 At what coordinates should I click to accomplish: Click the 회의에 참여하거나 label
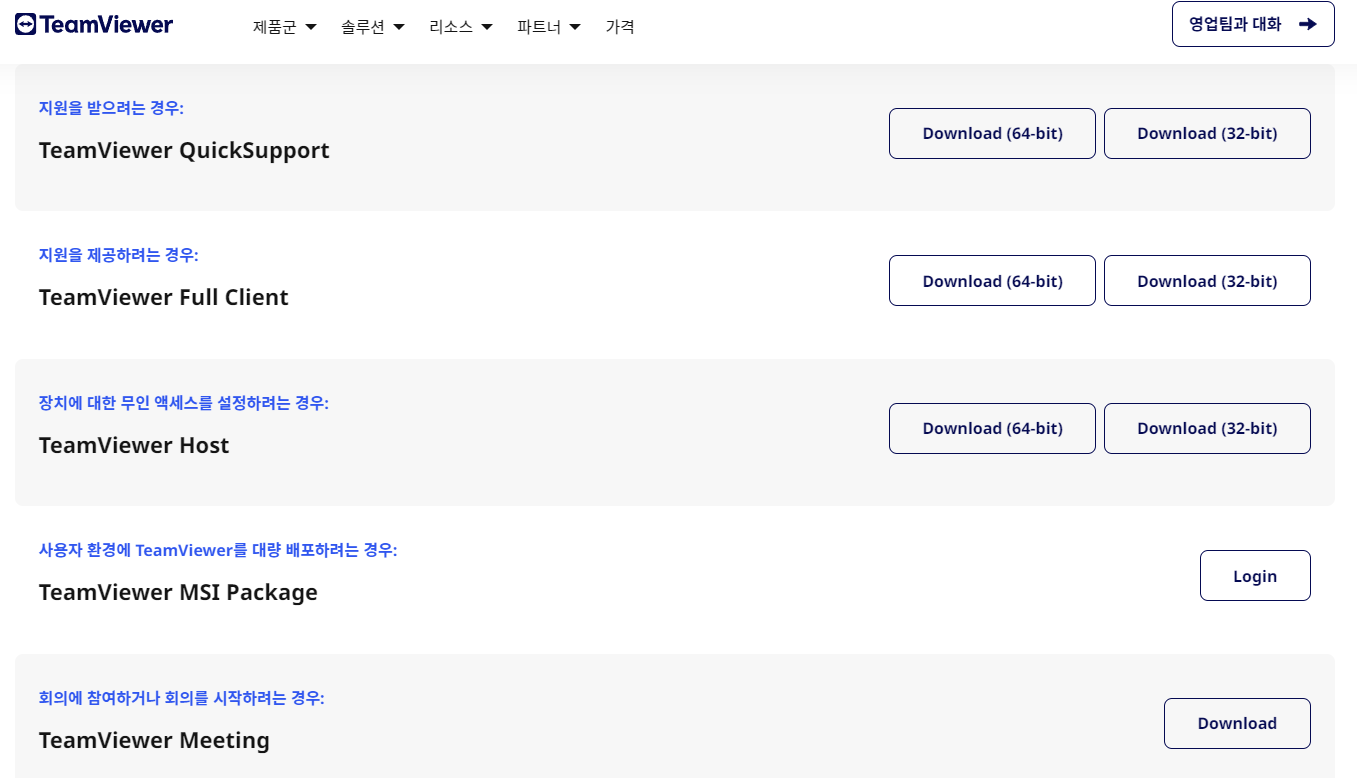click(182, 698)
